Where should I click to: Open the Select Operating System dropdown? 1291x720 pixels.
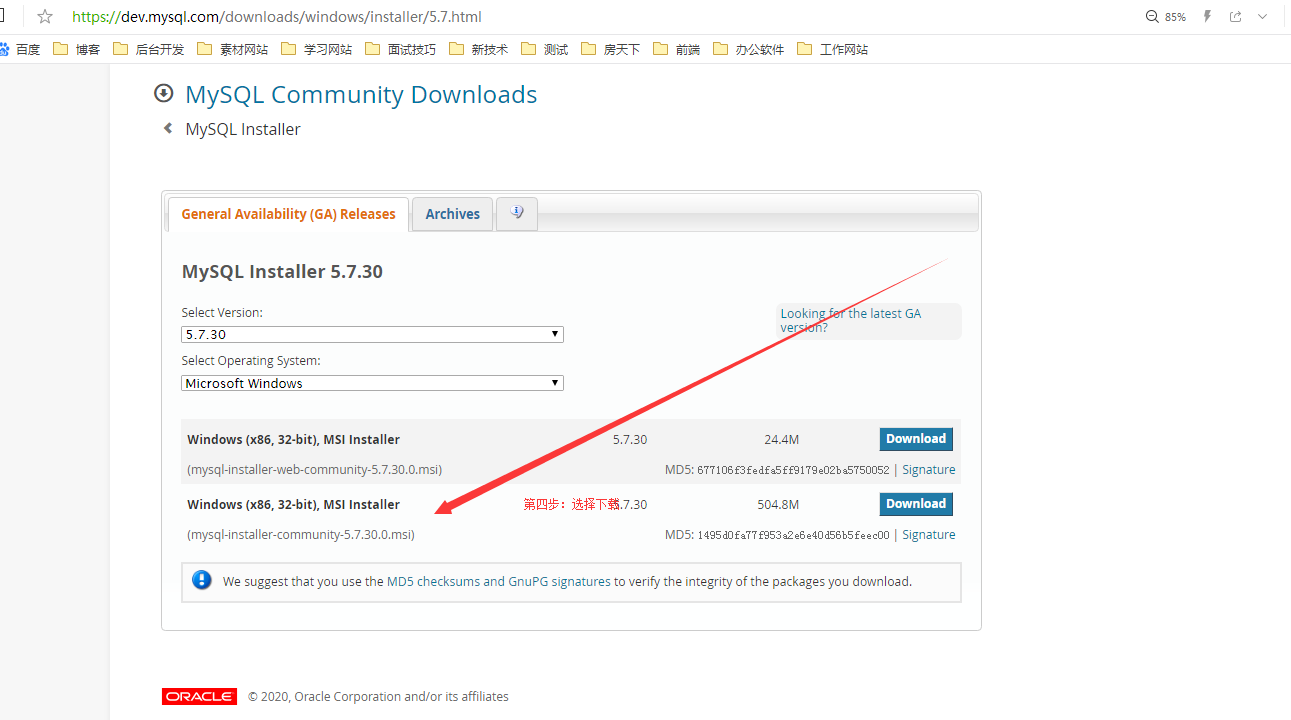click(371, 382)
